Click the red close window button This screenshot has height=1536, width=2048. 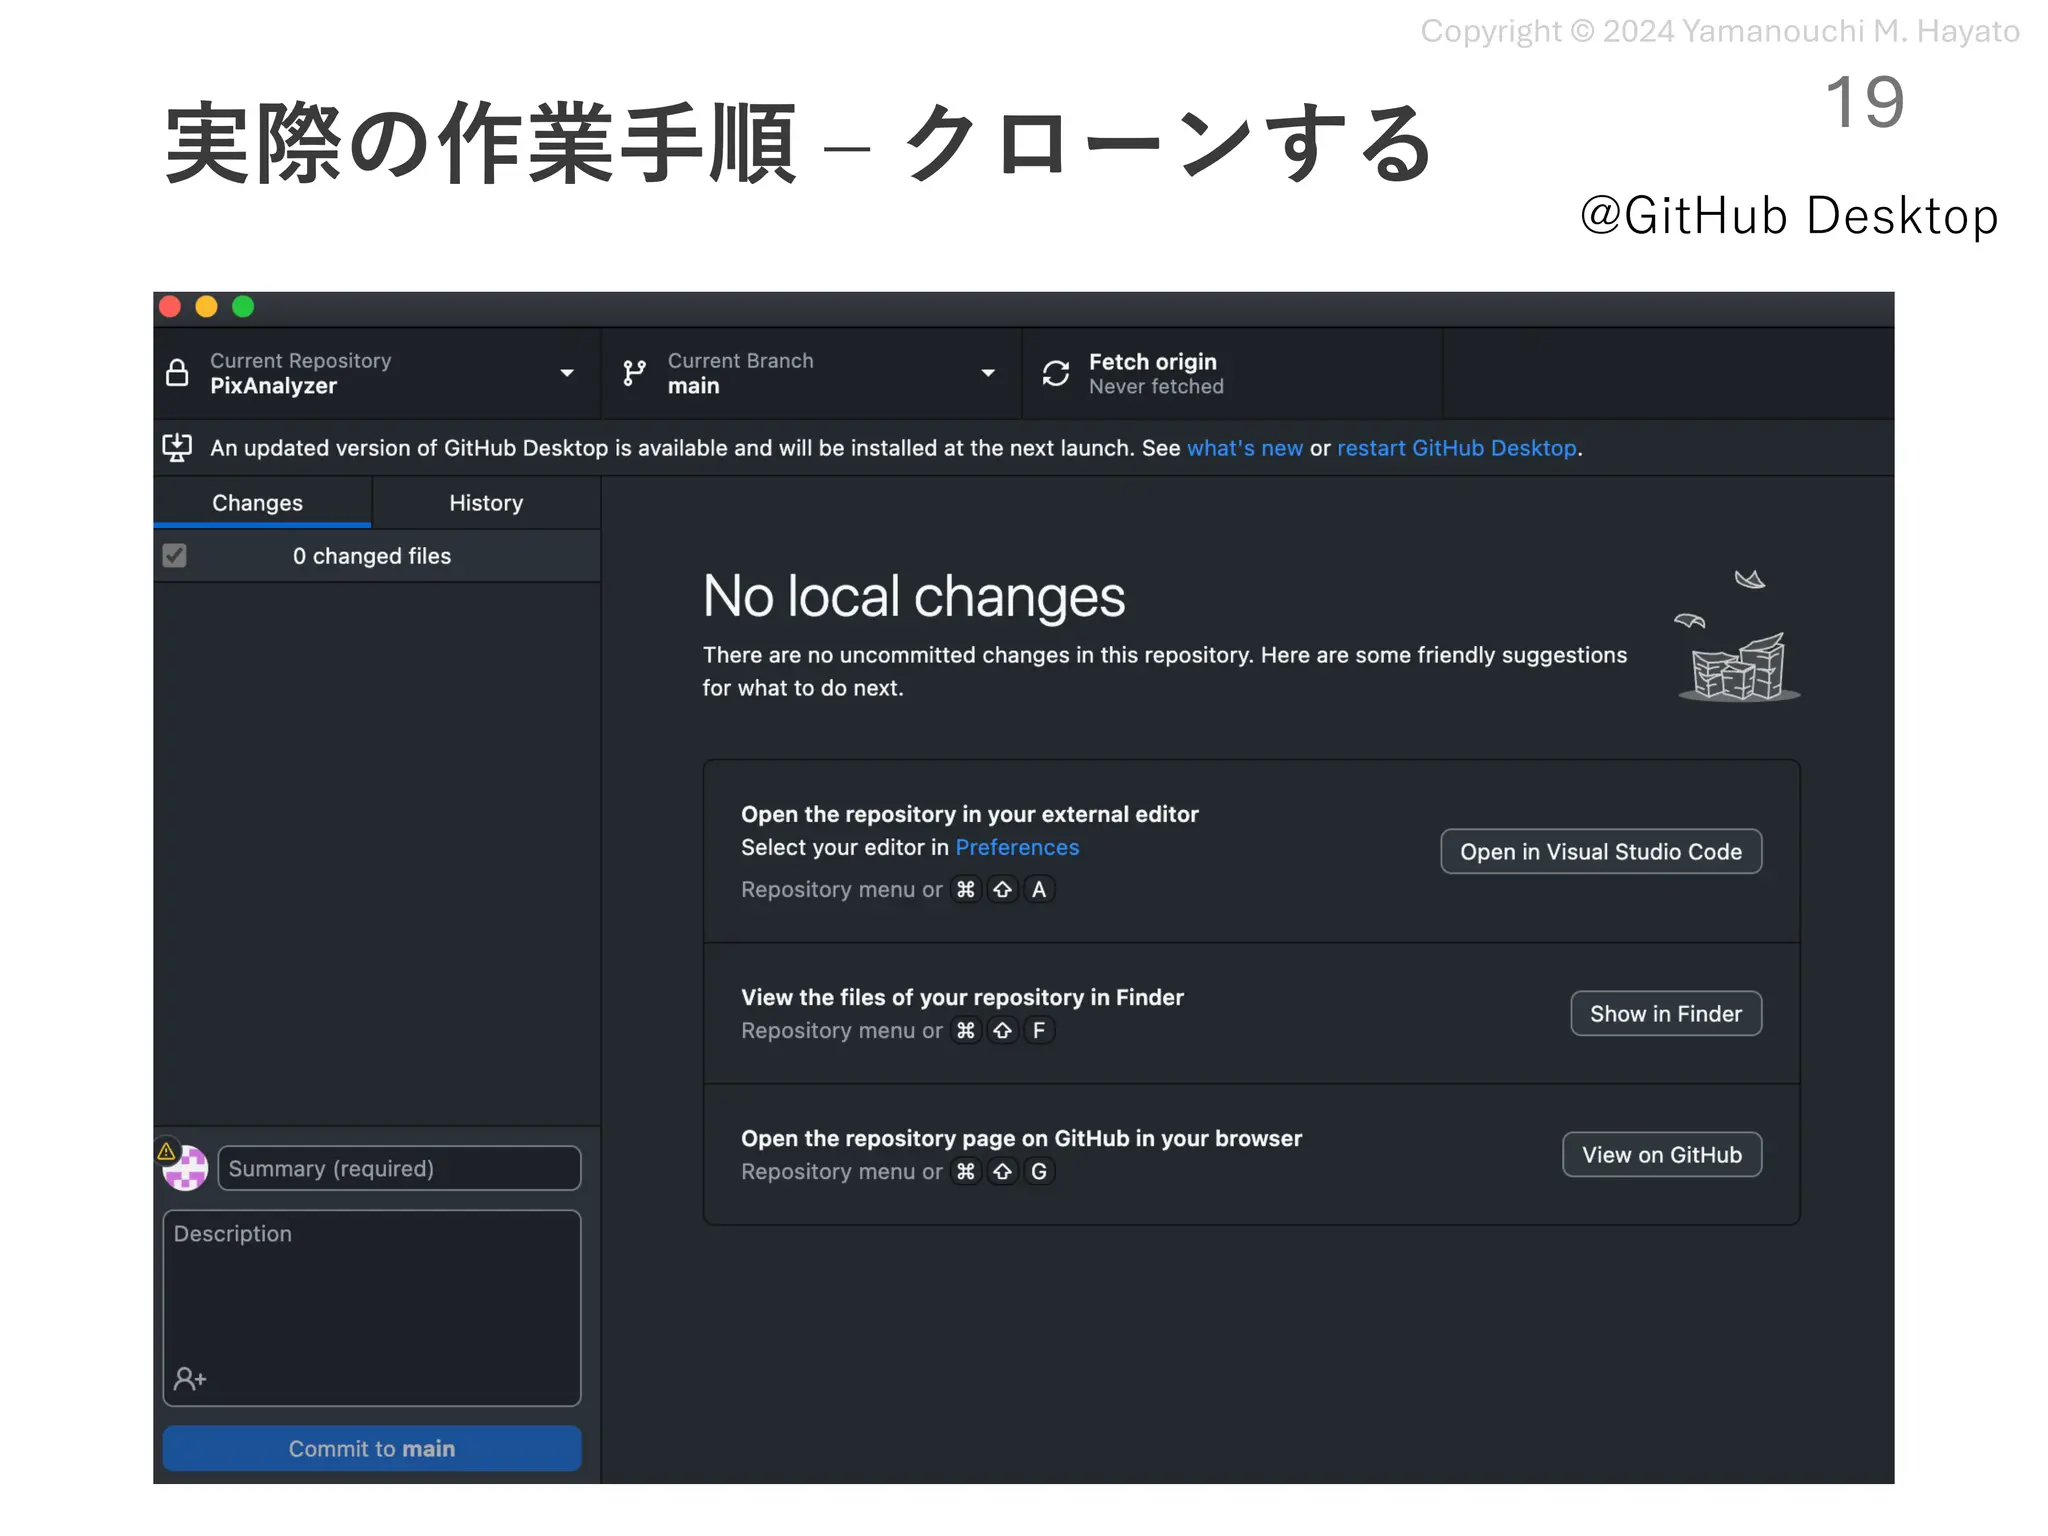pos(170,307)
